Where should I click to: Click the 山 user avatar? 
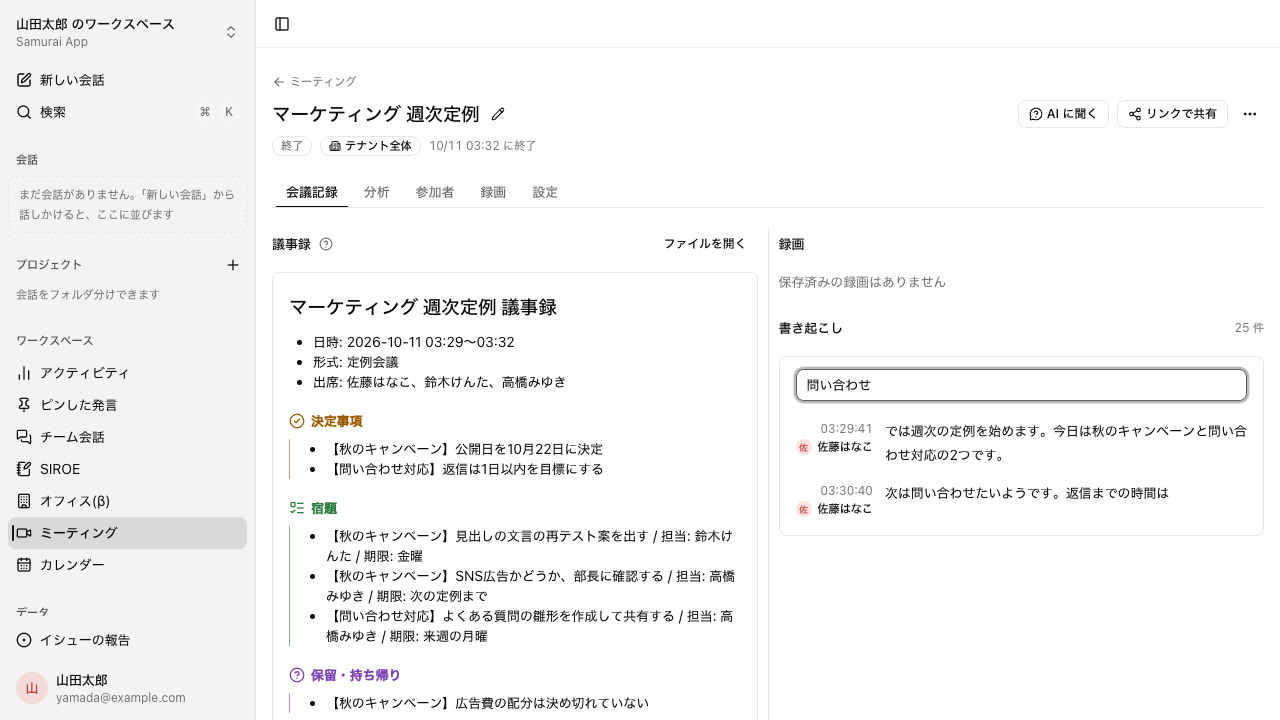[32, 688]
